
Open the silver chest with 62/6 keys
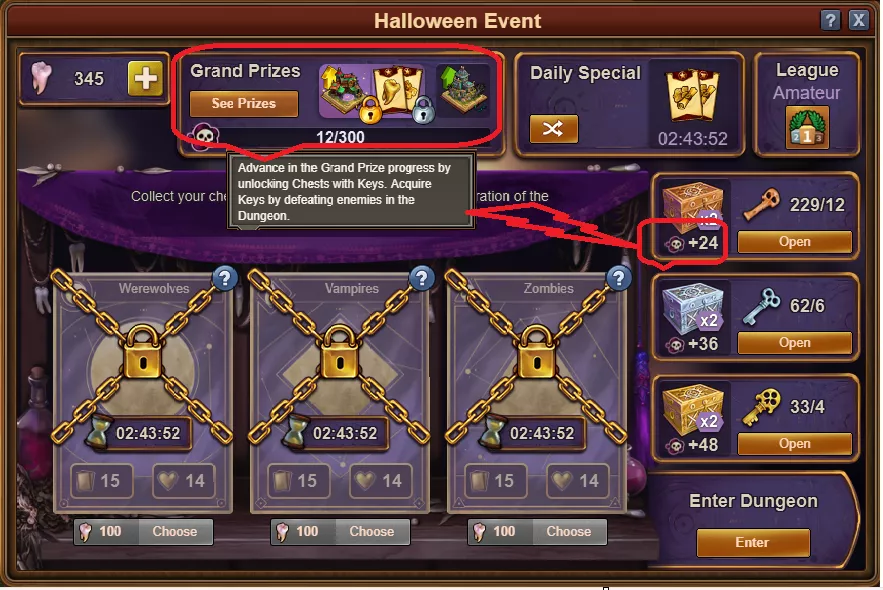point(795,343)
